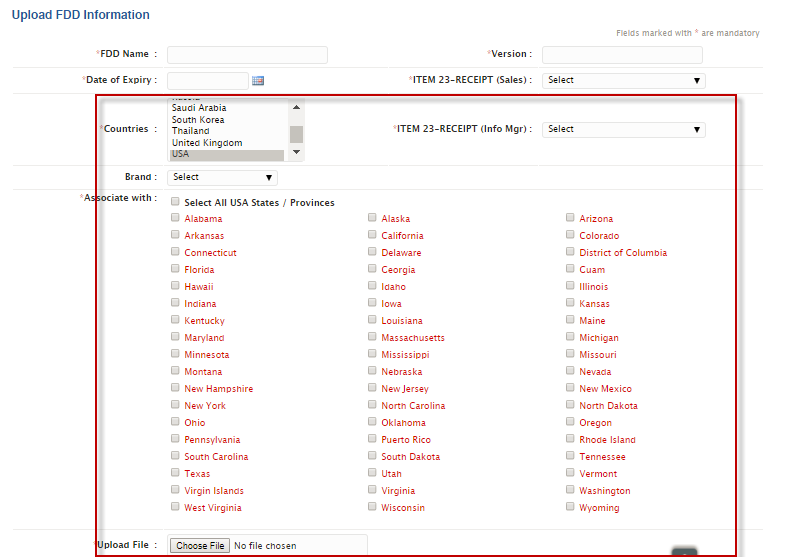This screenshot has height=557, width=795.
Task: Tick the Alabama checkbox
Action: pyautogui.click(x=175, y=218)
